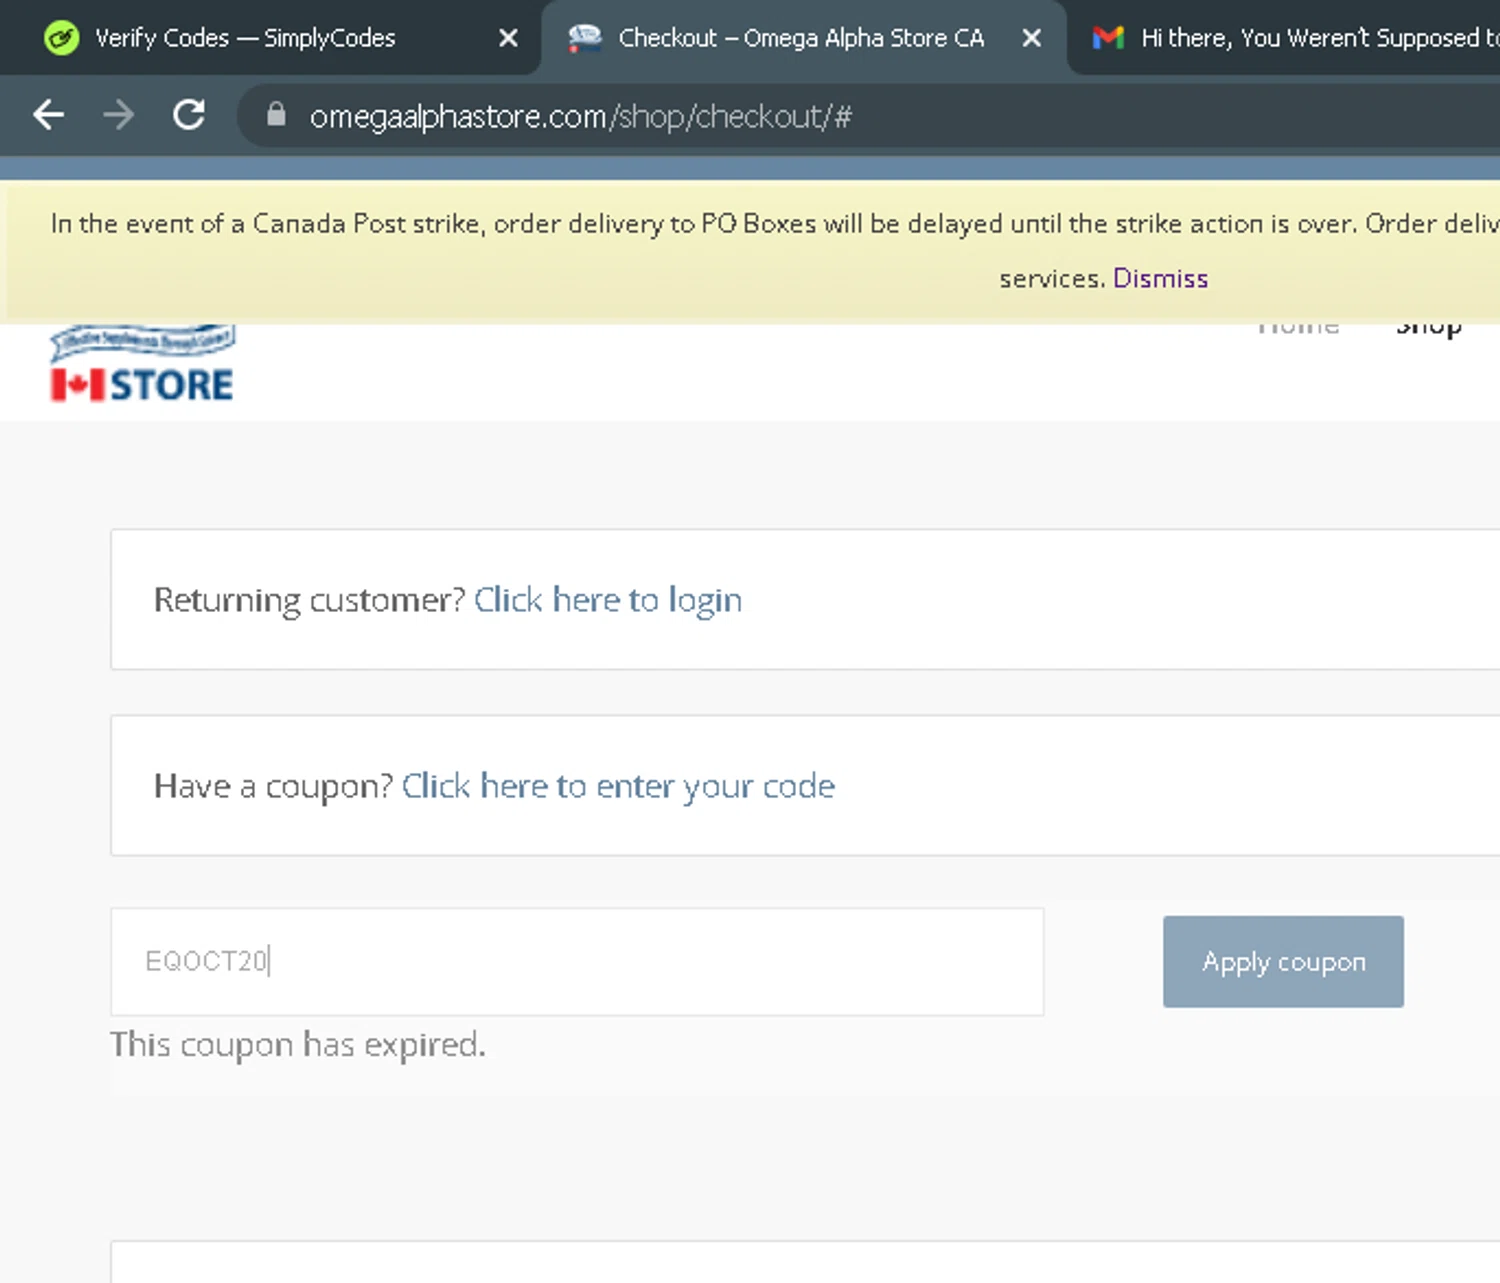Click 'This coupon has expired.' message
The width and height of the screenshot is (1500, 1283).
298,1045
